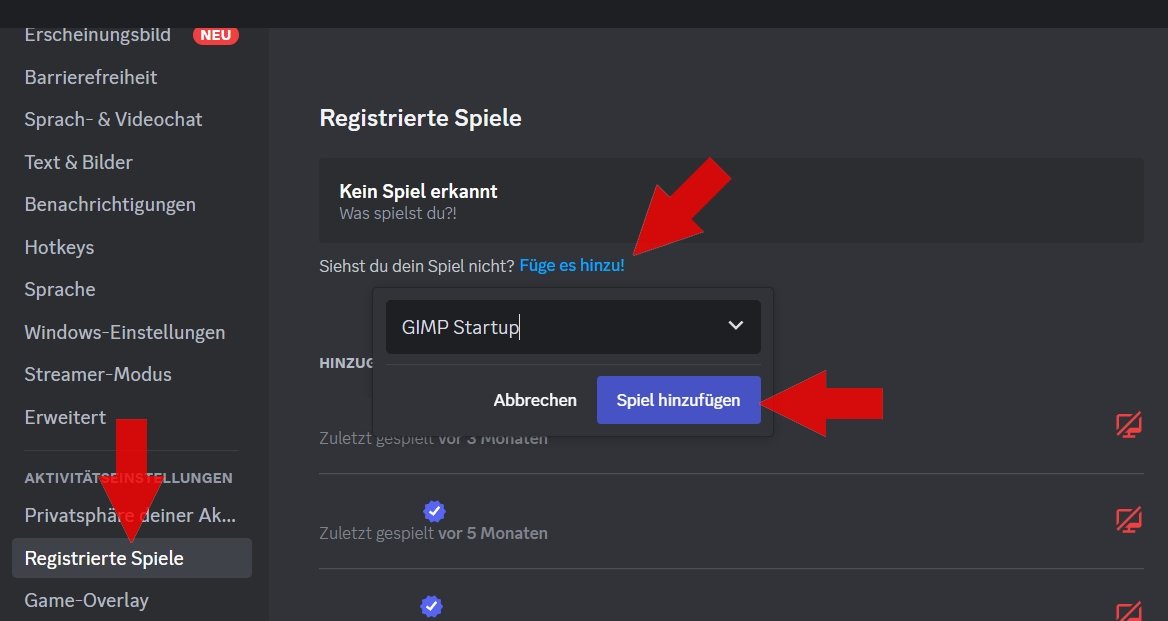This screenshot has width=1168, height=621.
Task: Click verified badge above 'vor 5 Monaten'
Action: 434,512
